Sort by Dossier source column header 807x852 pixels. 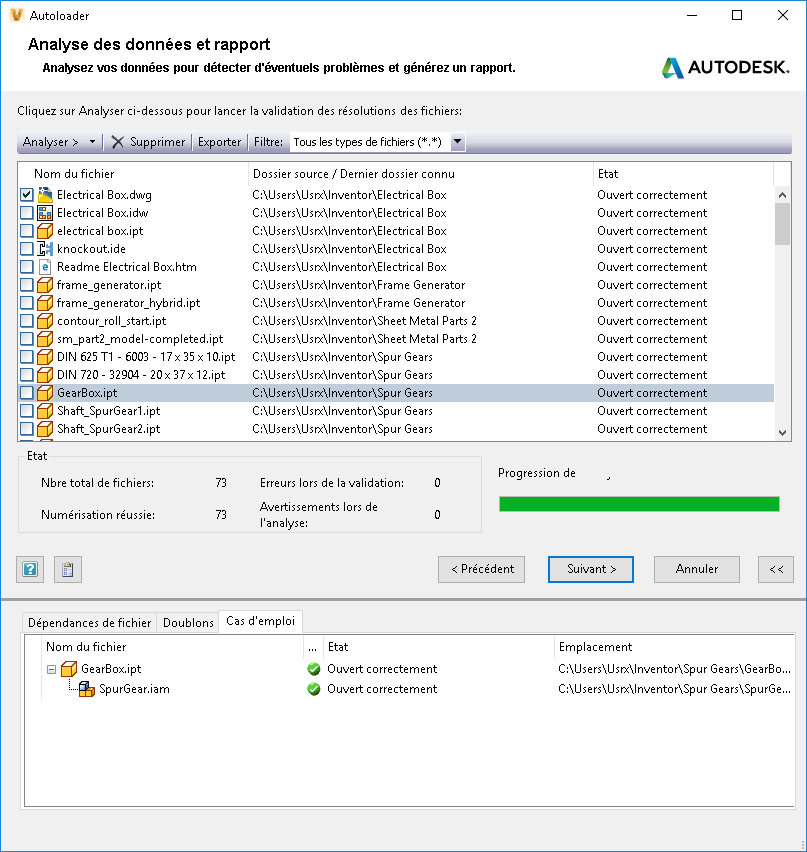(x=421, y=174)
